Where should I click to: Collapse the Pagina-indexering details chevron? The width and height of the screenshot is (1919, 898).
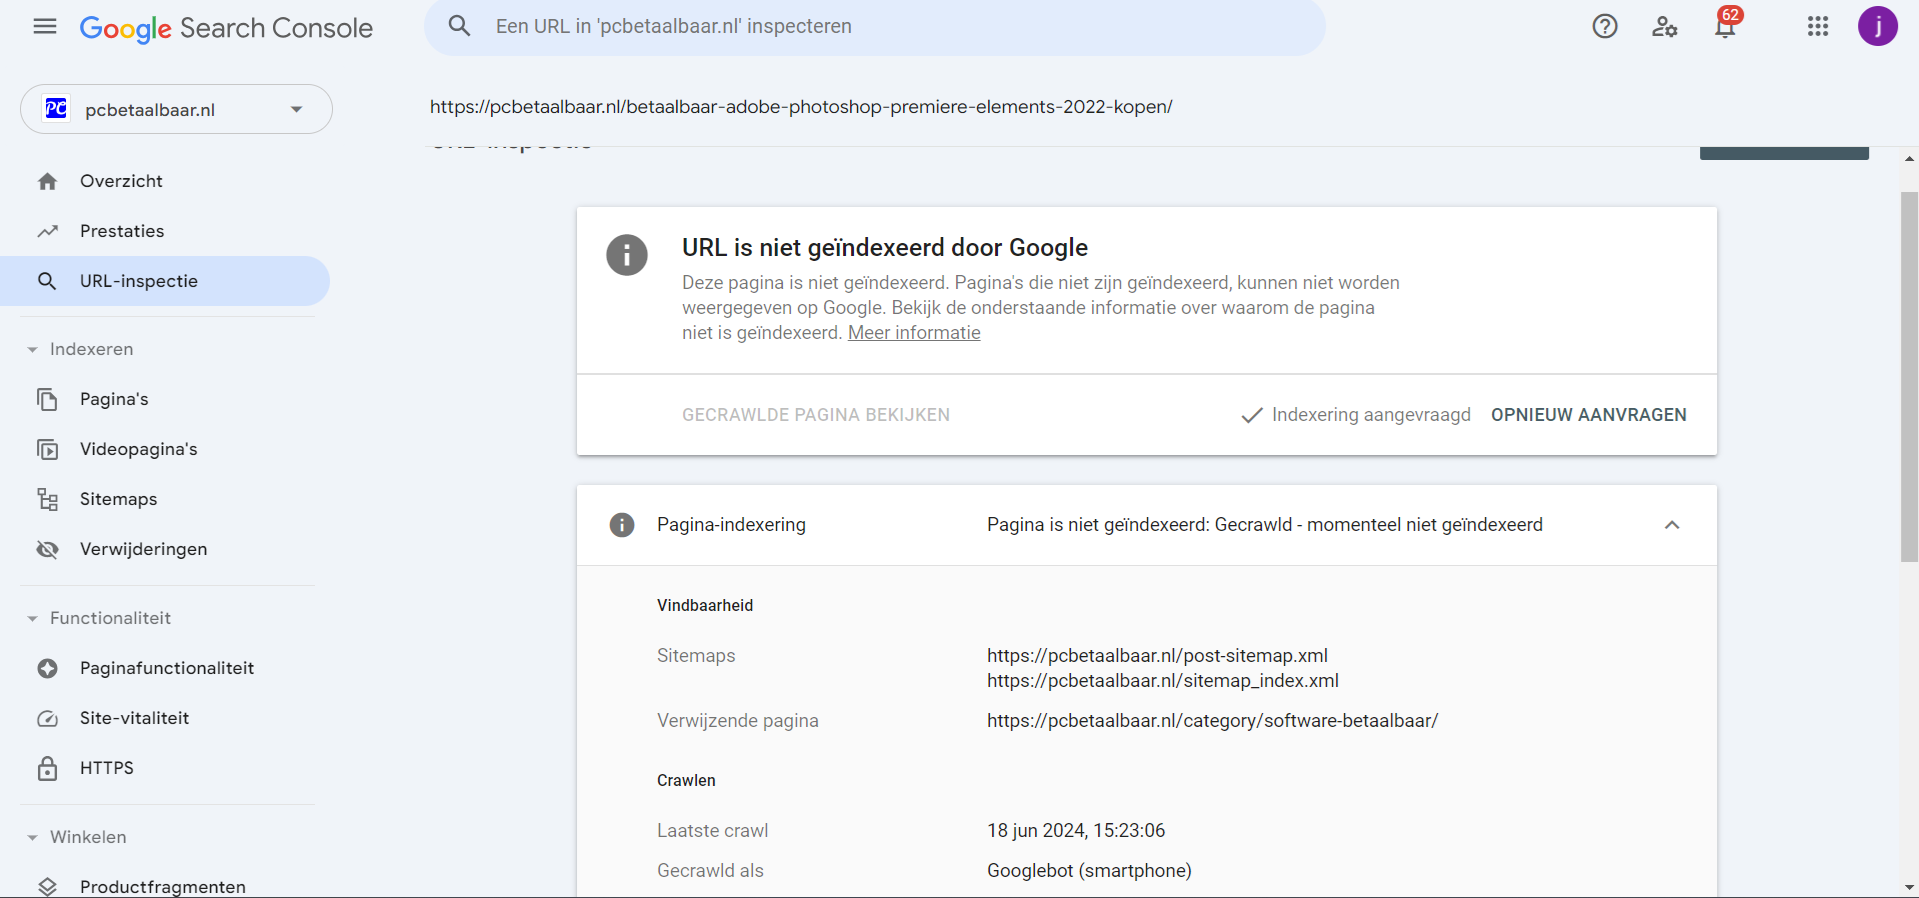(1672, 525)
